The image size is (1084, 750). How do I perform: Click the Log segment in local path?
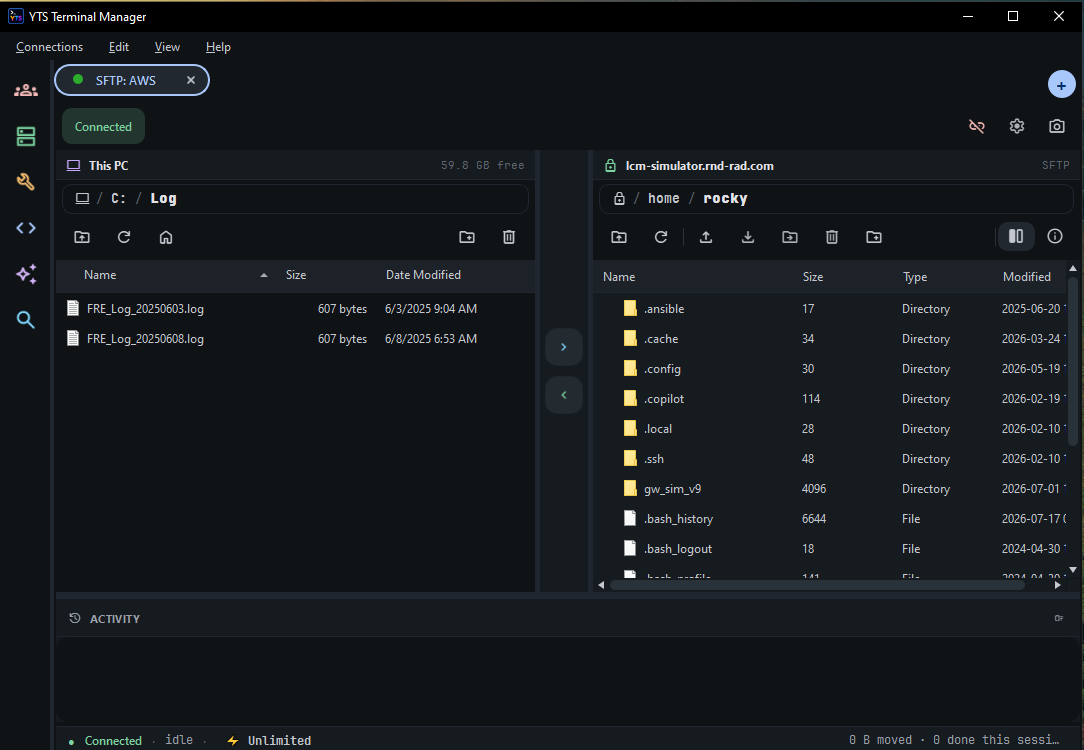click(163, 198)
